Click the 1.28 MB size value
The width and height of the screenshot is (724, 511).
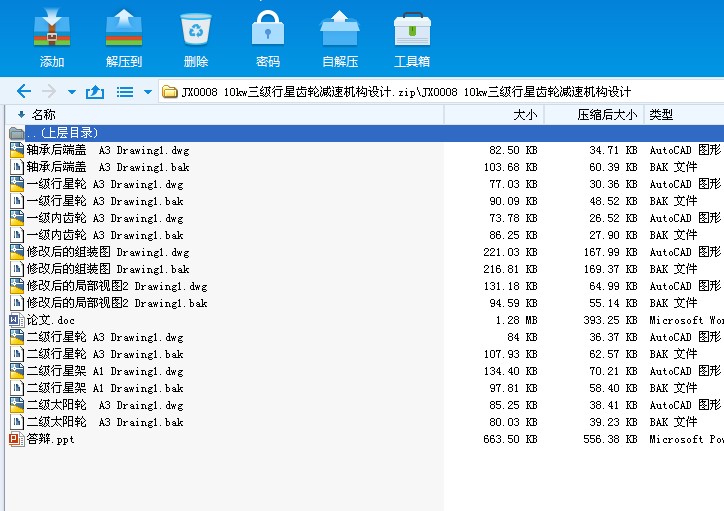pos(516,320)
